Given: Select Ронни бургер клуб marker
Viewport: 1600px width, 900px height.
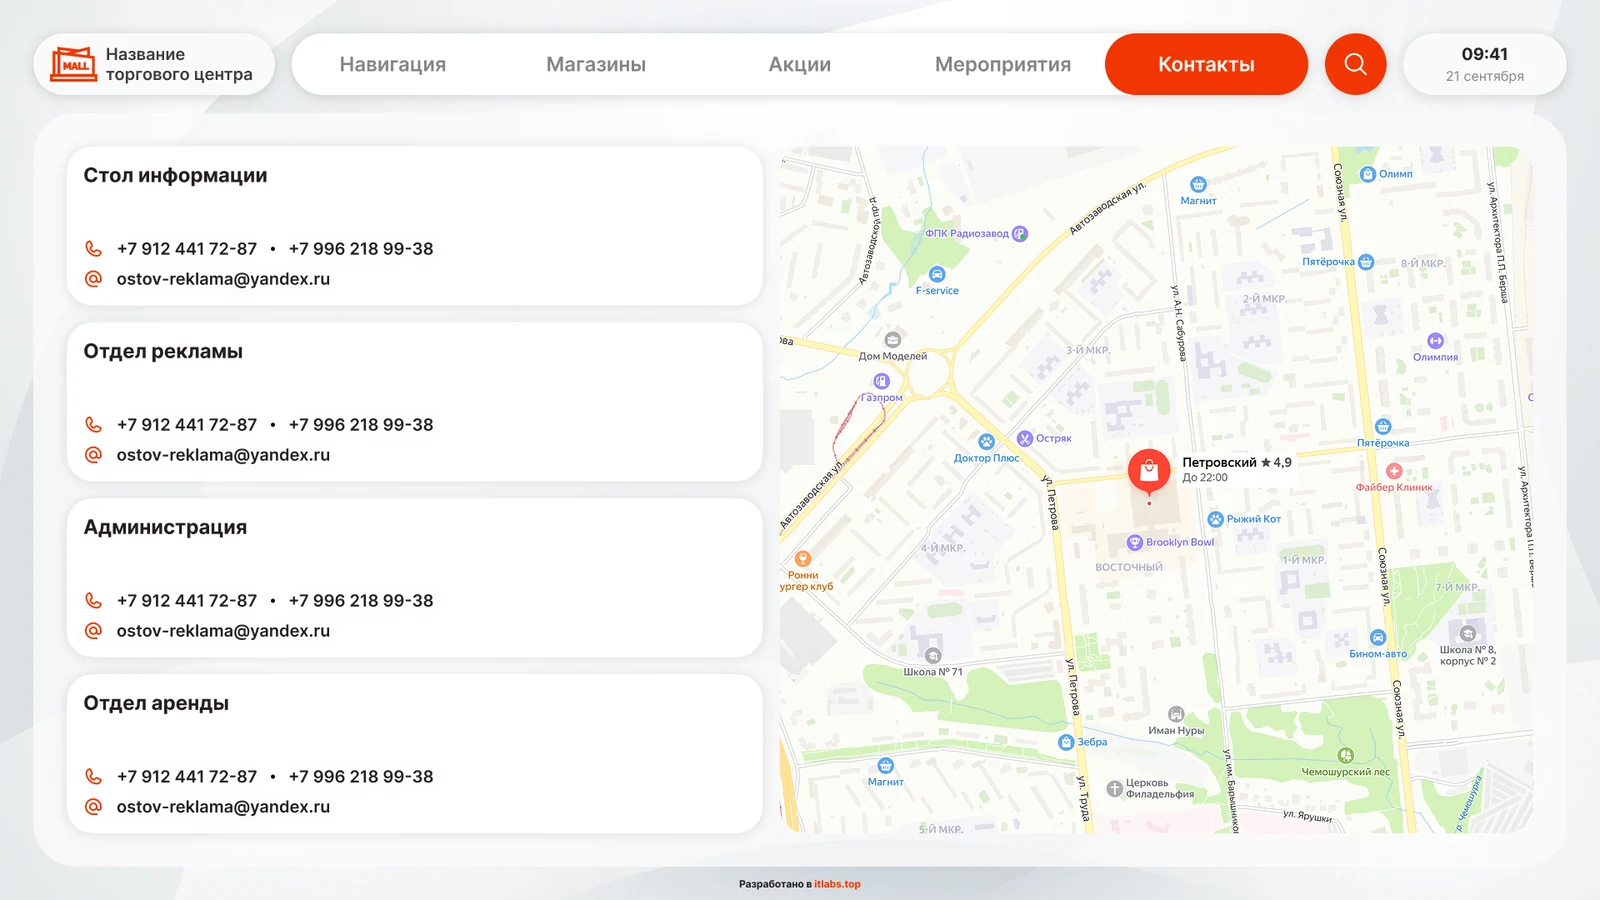Looking at the screenshot, I should [802, 559].
